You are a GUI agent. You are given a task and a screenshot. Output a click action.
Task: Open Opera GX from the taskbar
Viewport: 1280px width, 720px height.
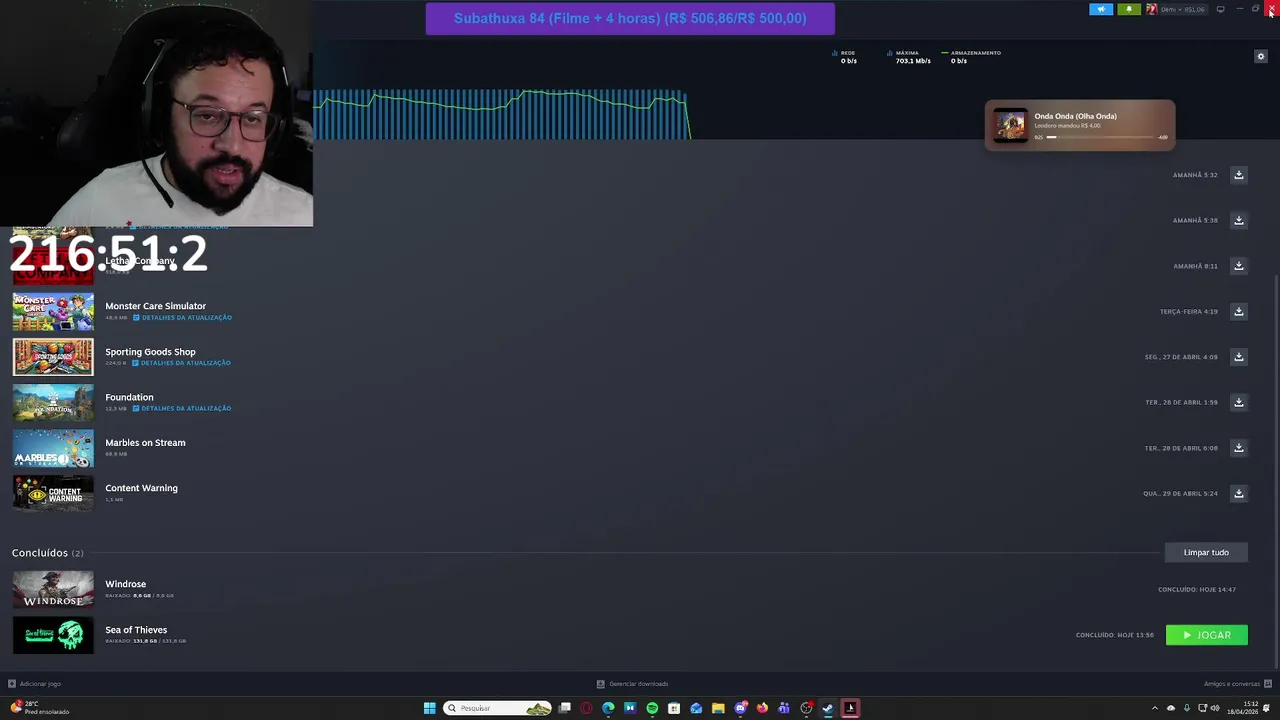(586, 708)
